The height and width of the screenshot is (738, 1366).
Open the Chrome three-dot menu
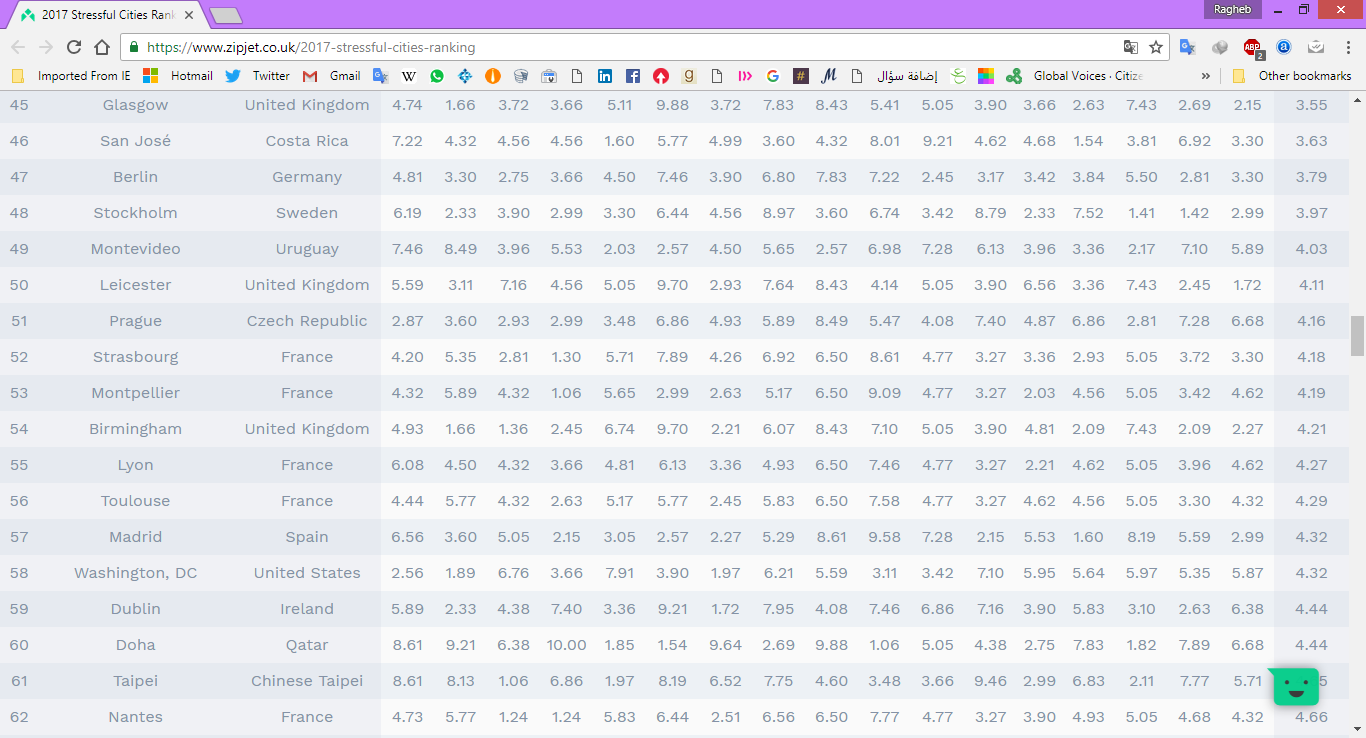coord(1347,47)
